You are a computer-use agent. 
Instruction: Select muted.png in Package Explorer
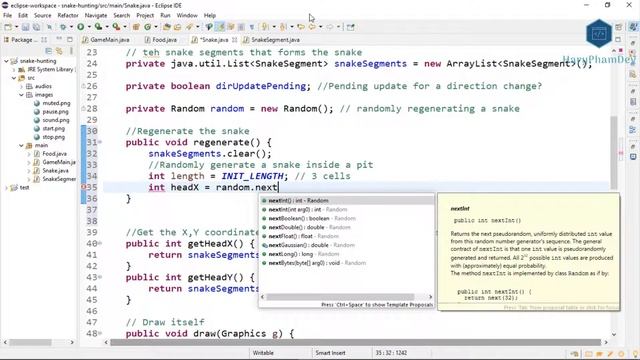(x=52, y=103)
